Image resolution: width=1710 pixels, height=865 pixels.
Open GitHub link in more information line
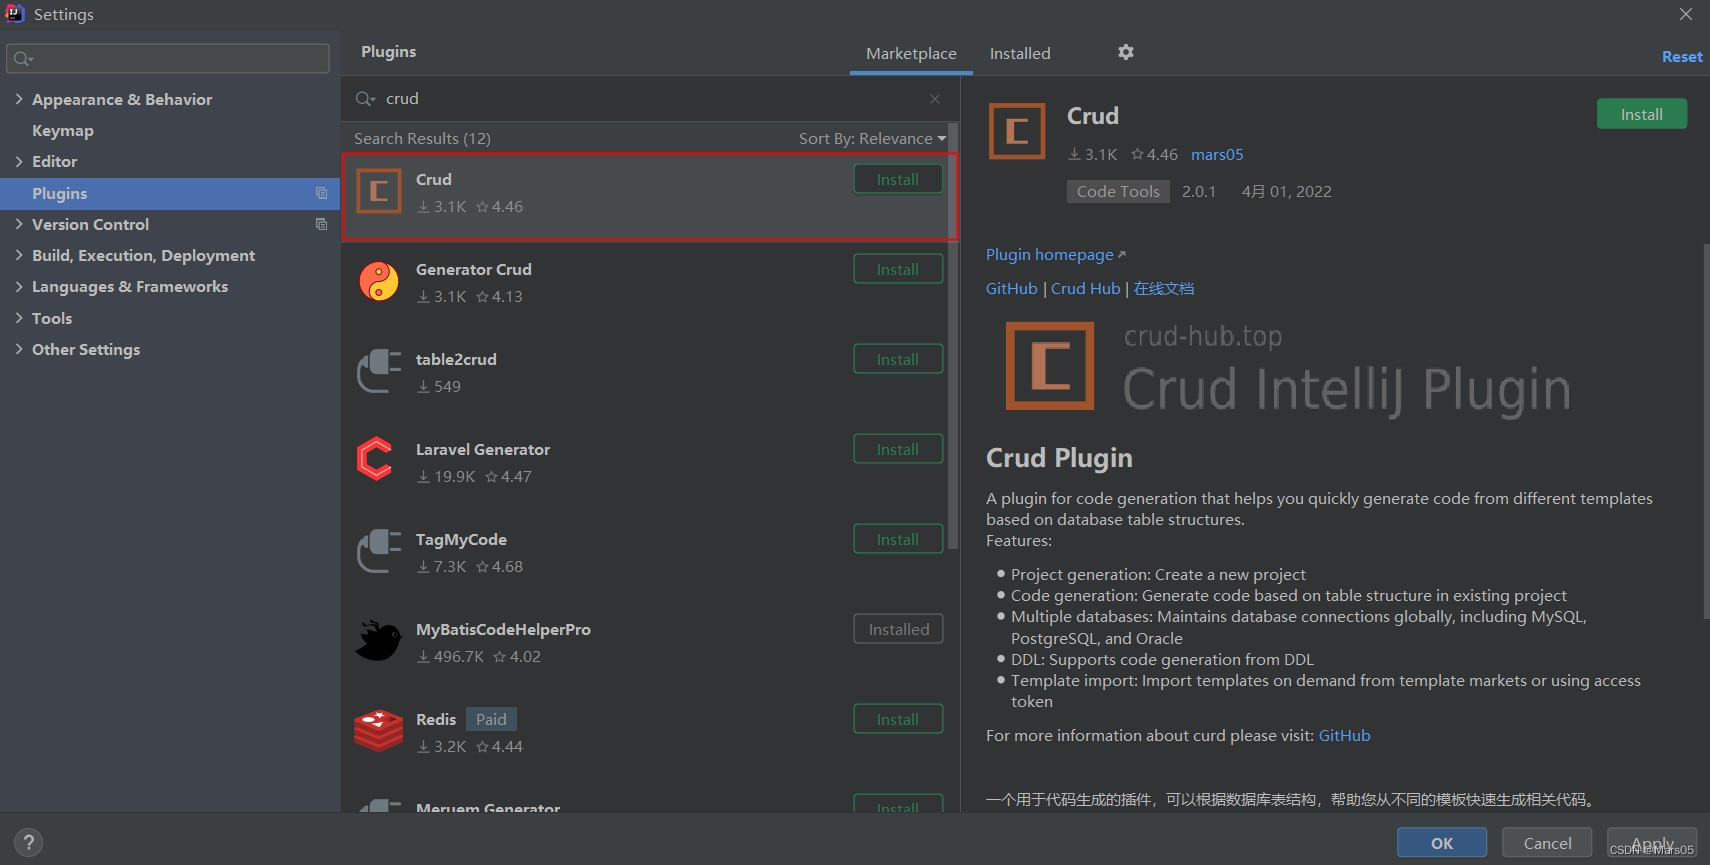click(1344, 736)
